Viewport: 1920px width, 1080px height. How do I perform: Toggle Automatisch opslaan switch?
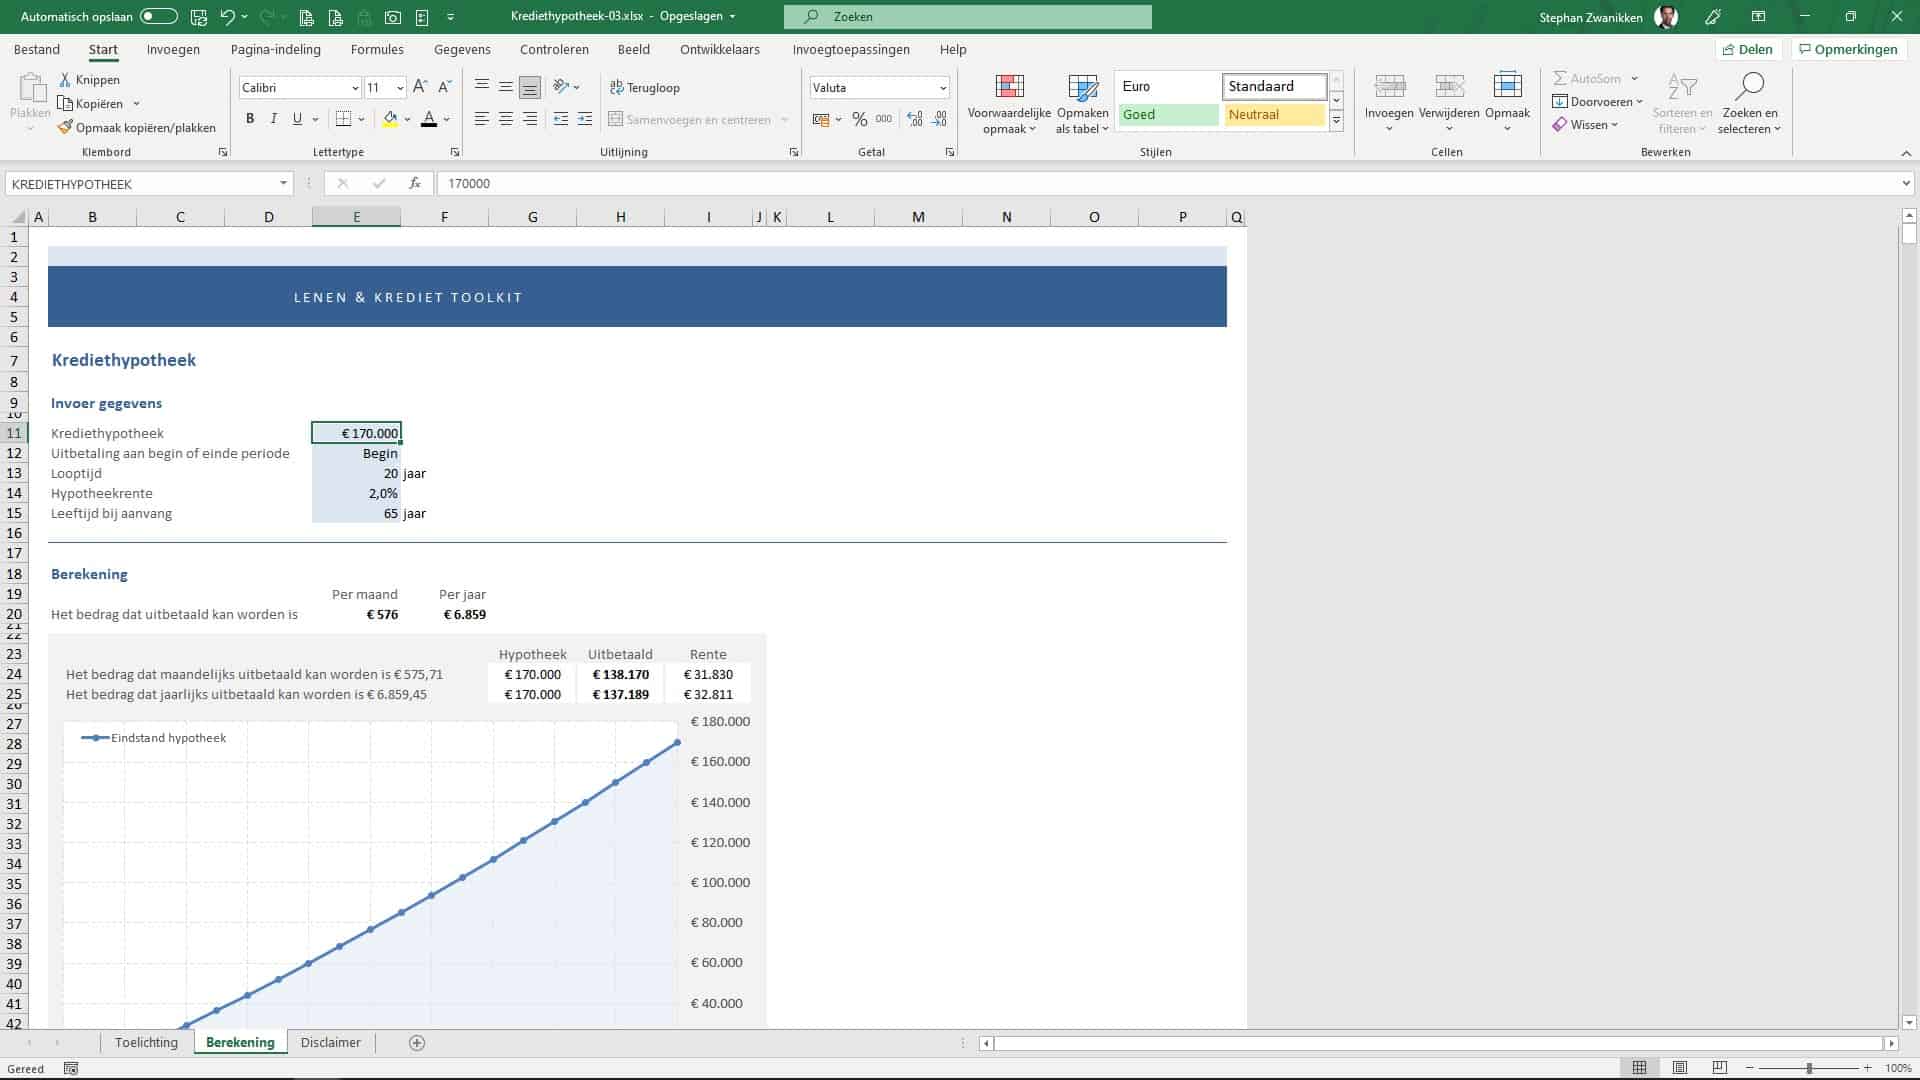(x=158, y=17)
